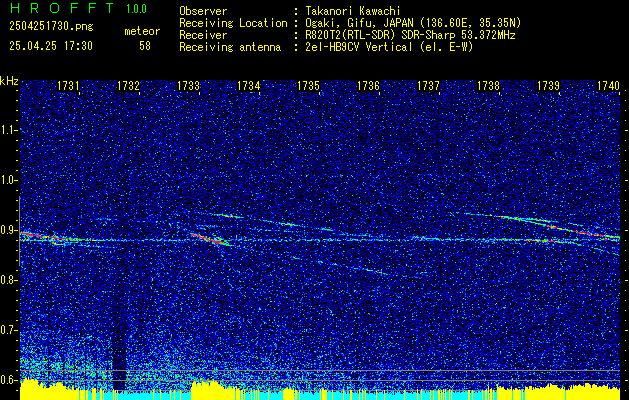The image size is (629, 400).
Task: Click the 1739 time marker
Action: (548, 86)
